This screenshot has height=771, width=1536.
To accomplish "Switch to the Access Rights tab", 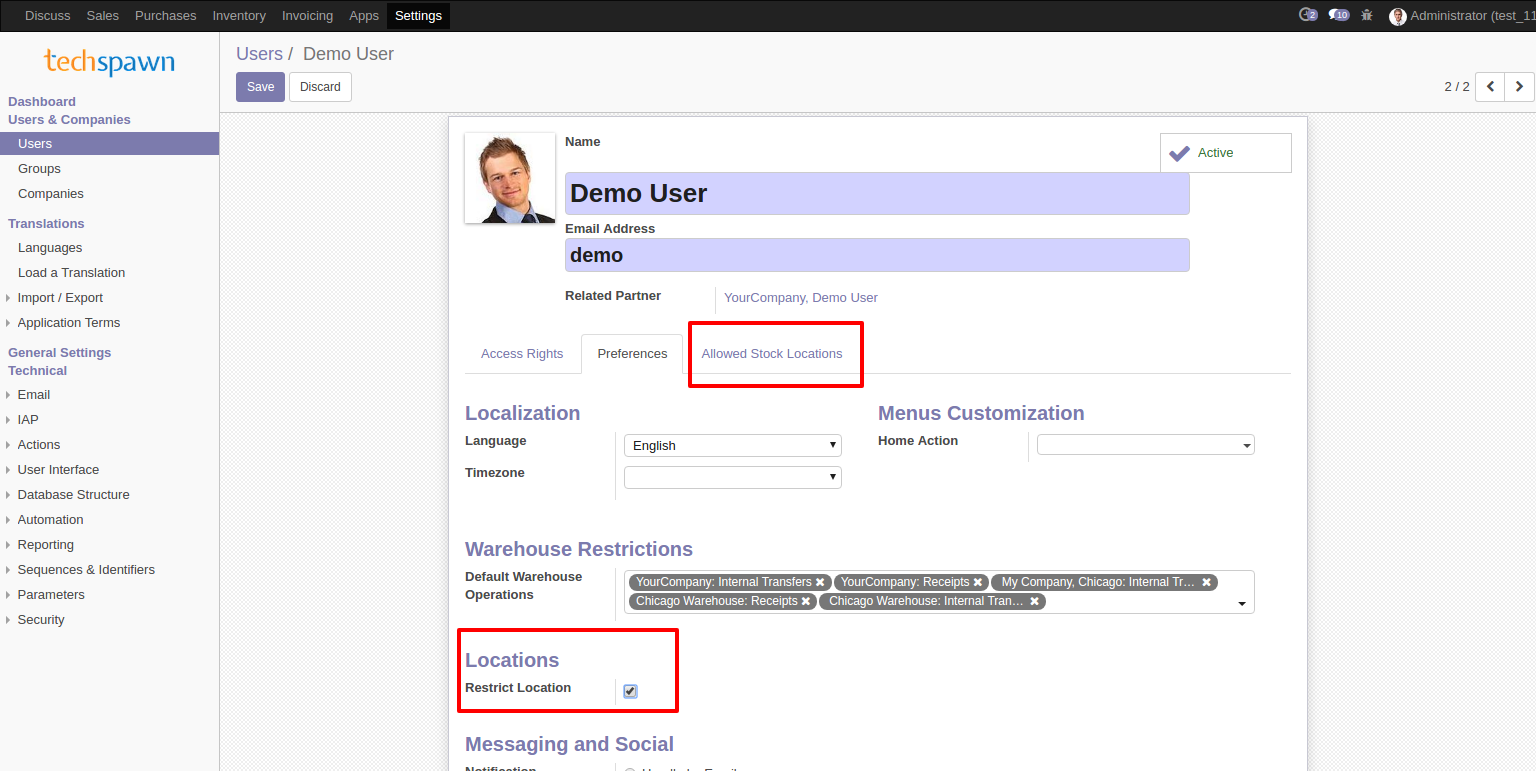I will [x=522, y=354].
